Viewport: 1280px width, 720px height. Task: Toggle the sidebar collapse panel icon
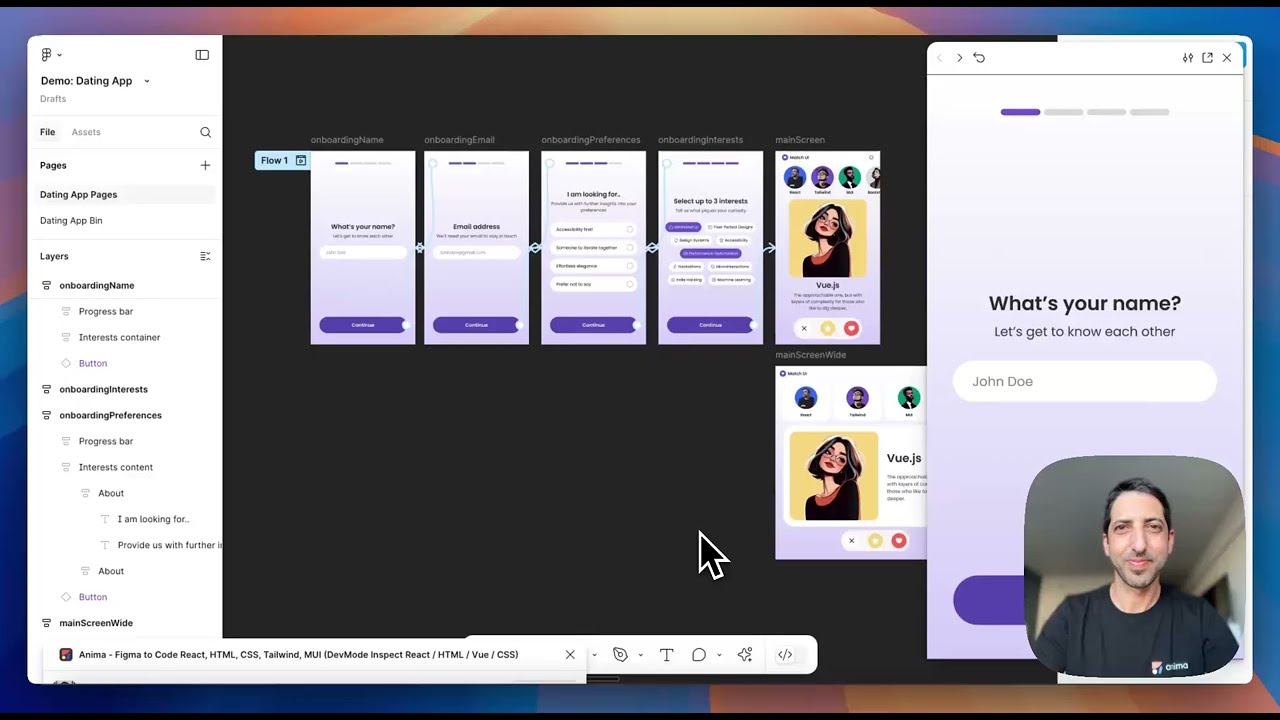[202, 55]
